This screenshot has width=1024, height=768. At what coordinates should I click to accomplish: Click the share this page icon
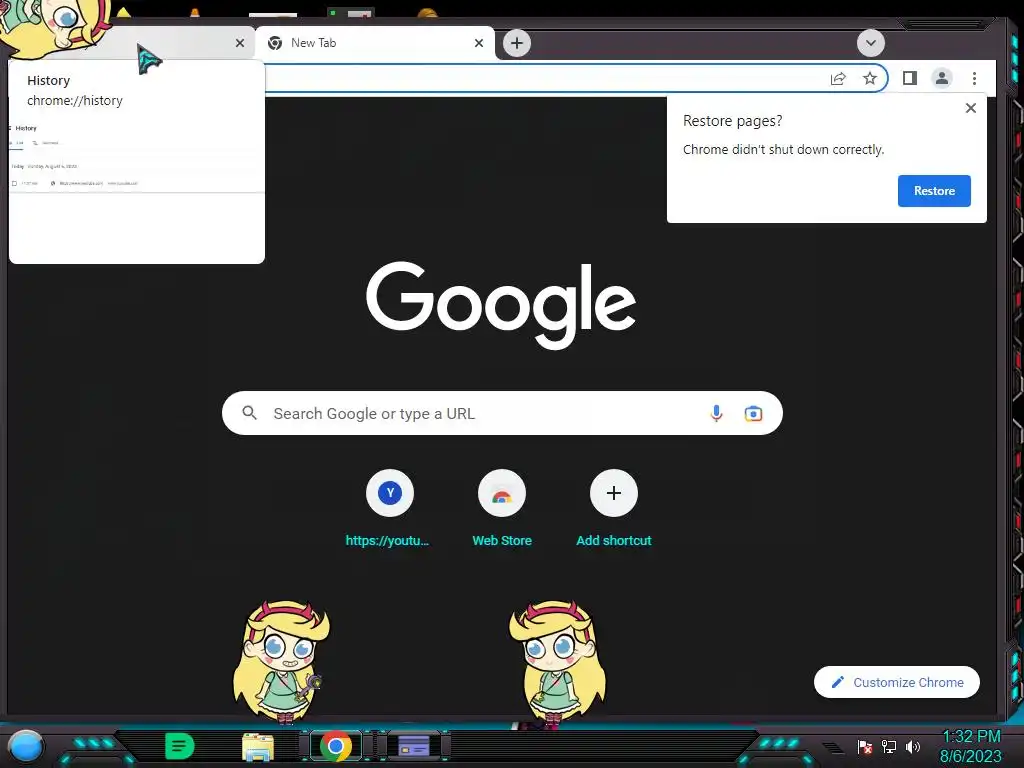pyautogui.click(x=838, y=78)
